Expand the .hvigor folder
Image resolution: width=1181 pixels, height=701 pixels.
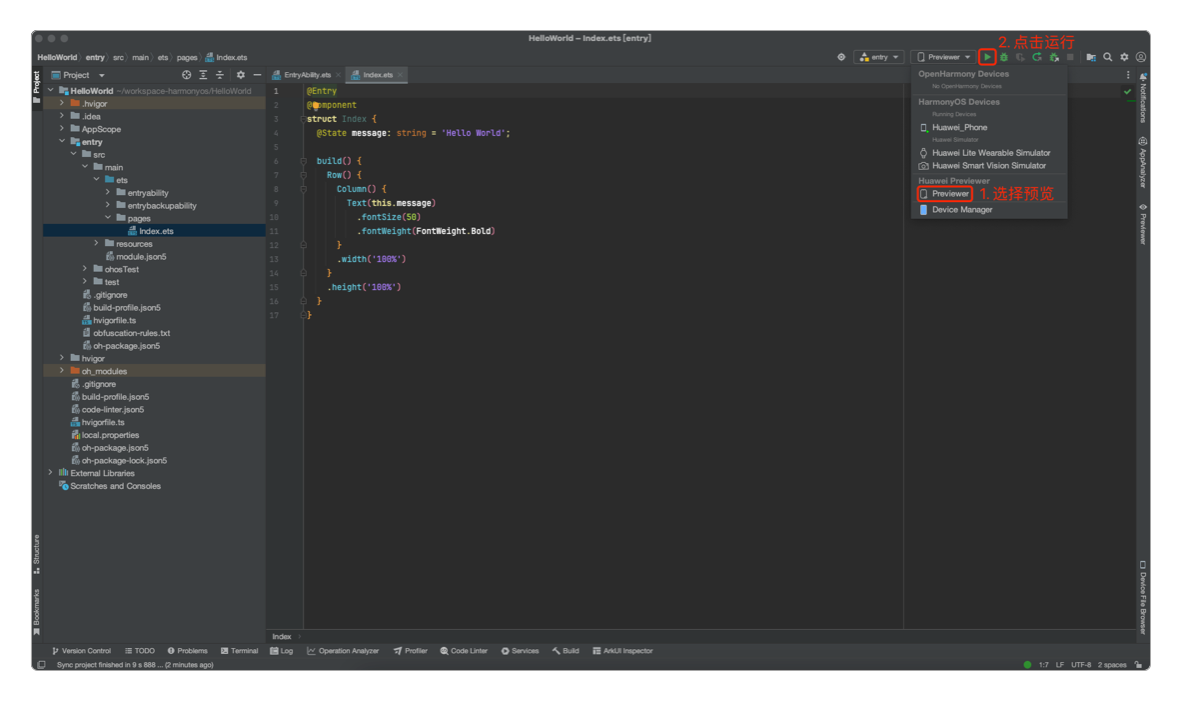coord(63,104)
